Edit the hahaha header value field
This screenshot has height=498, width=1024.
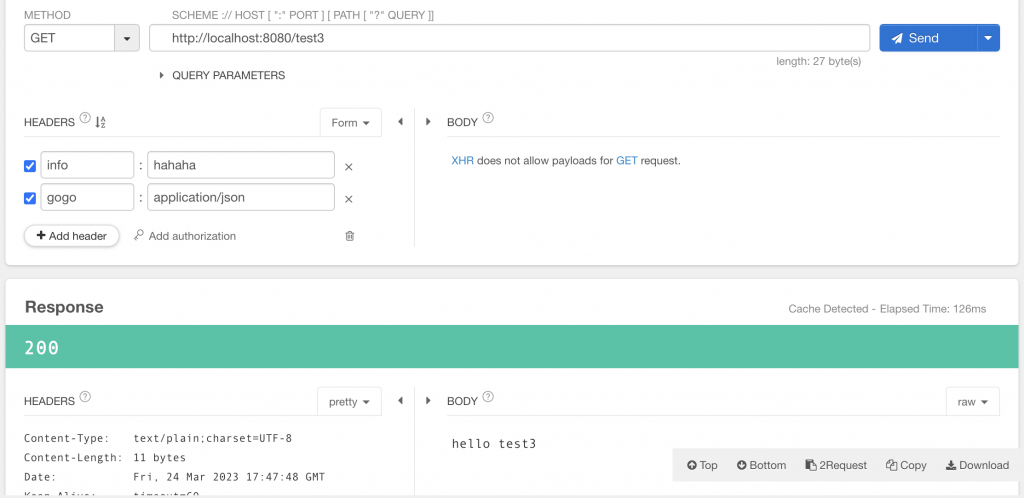point(241,165)
